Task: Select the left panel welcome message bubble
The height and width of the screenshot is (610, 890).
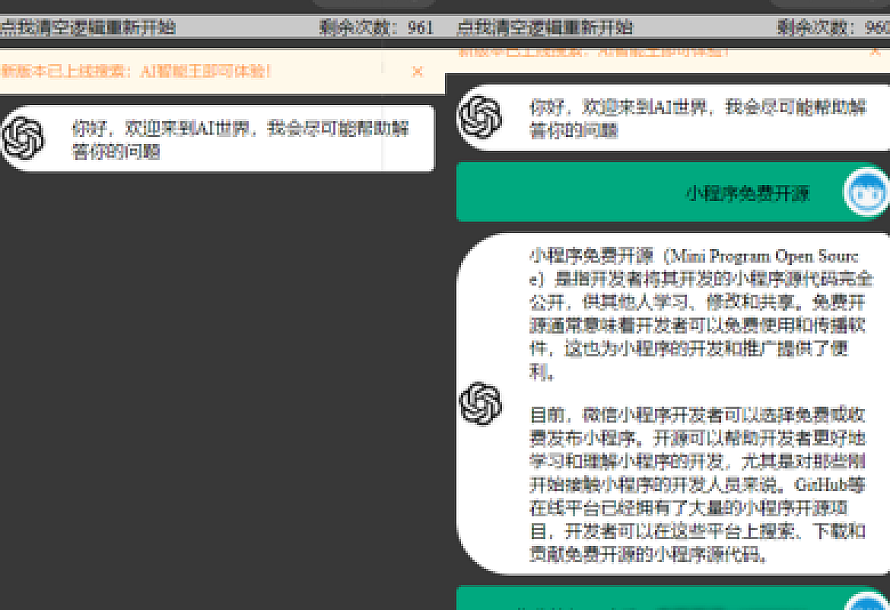Action: (240, 139)
